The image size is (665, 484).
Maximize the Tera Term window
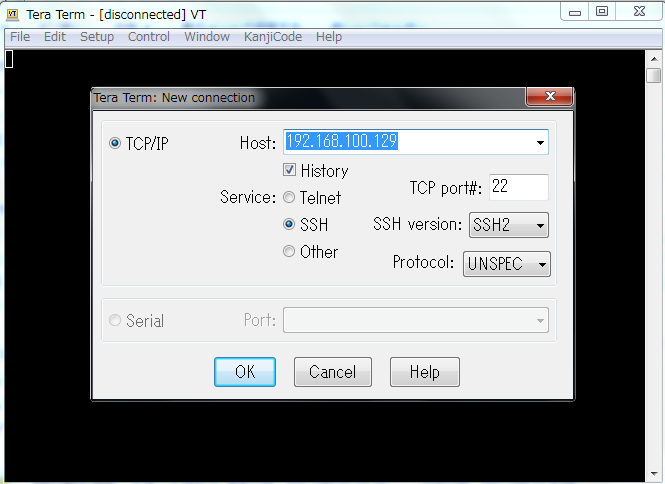click(602, 11)
